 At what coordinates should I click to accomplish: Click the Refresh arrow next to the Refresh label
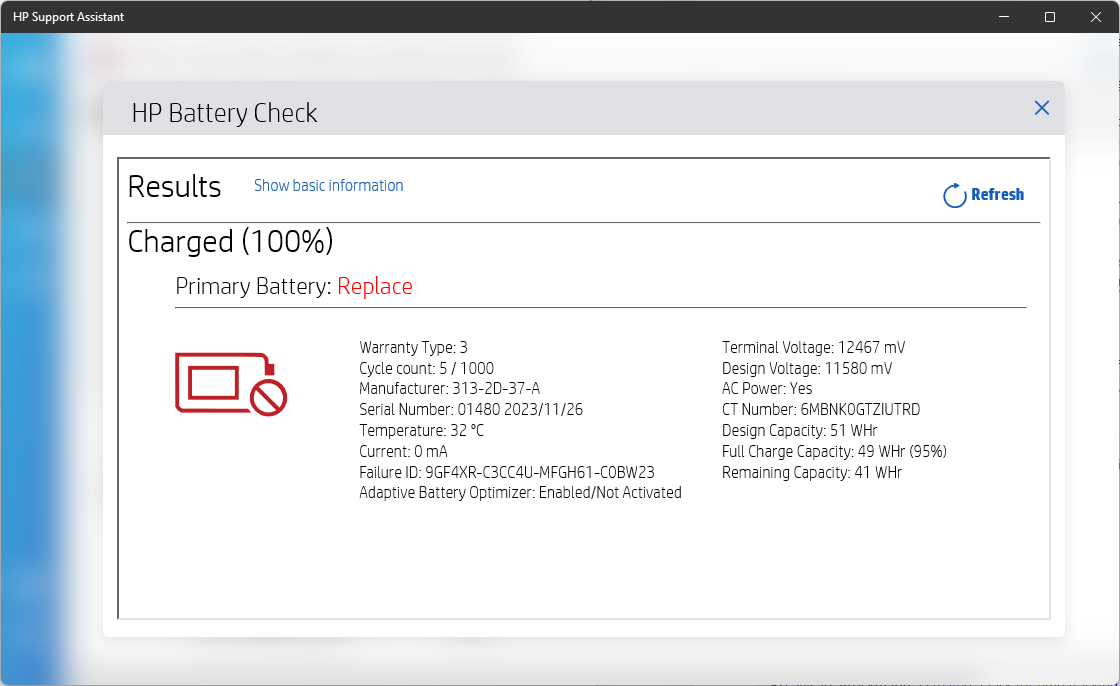[953, 195]
